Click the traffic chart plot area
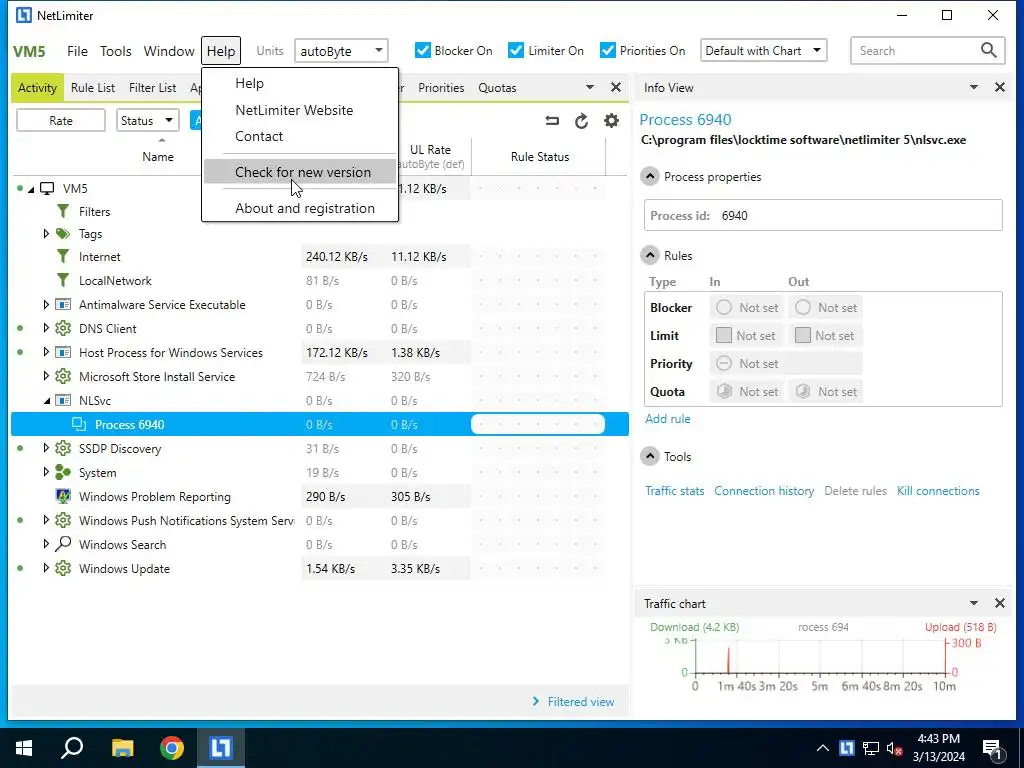The height and width of the screenshot is (768, 1024). 820,656
